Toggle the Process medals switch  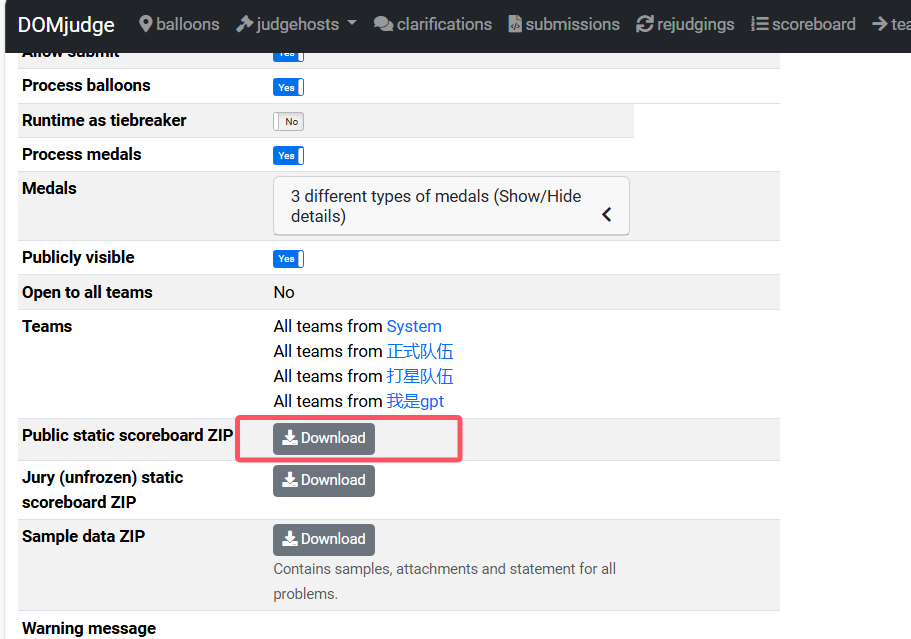(x=288, y=155)
